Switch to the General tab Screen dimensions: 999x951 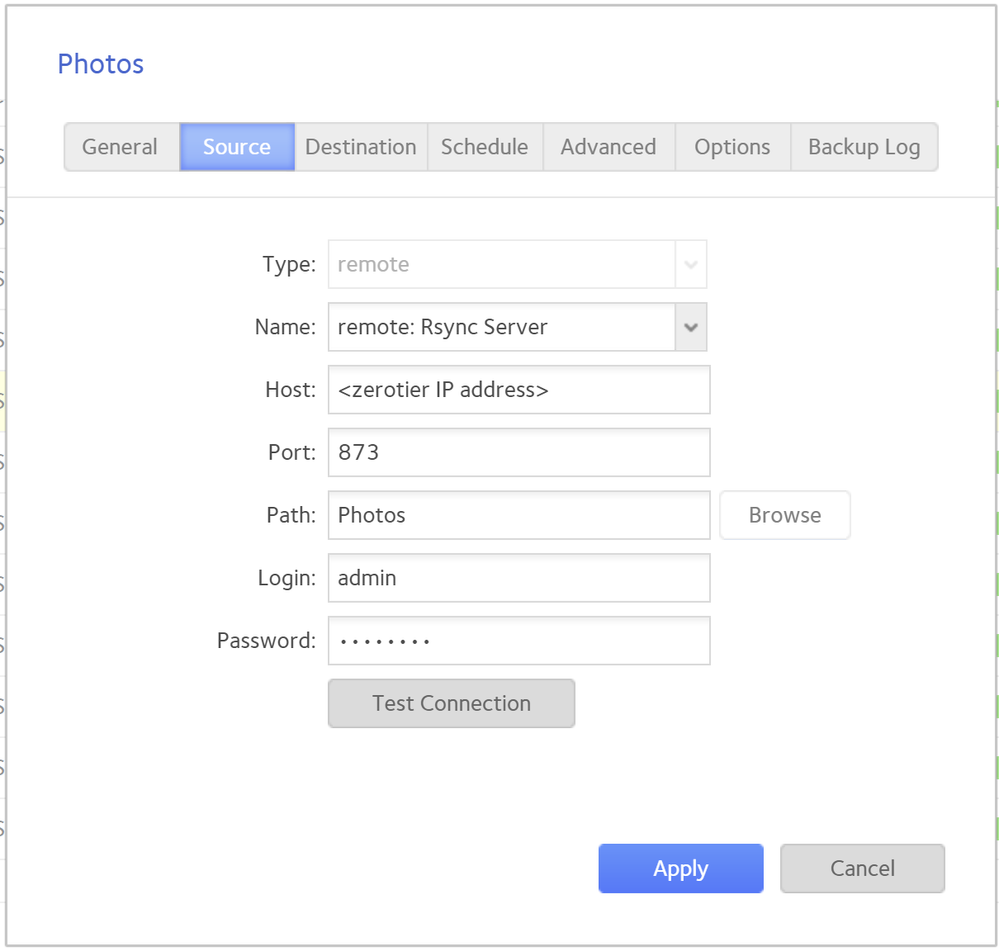(x=120, y=147)
